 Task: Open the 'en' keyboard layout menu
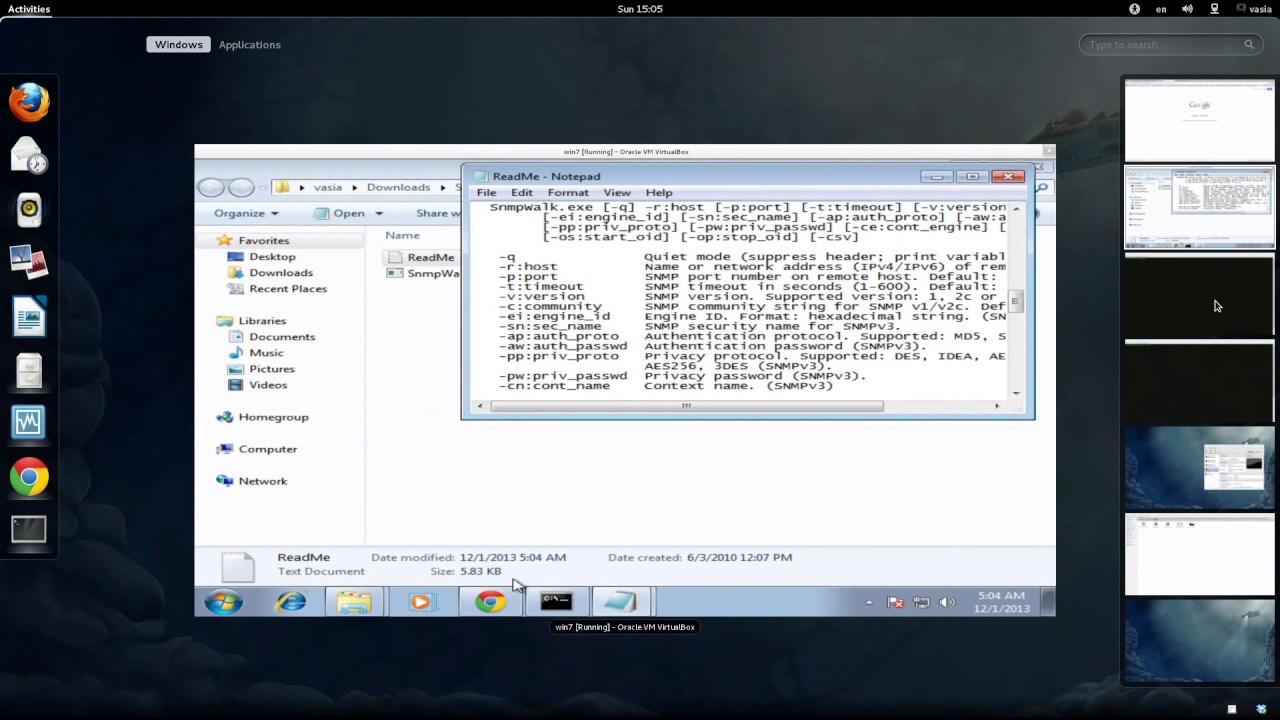(x=1161, y=9)
